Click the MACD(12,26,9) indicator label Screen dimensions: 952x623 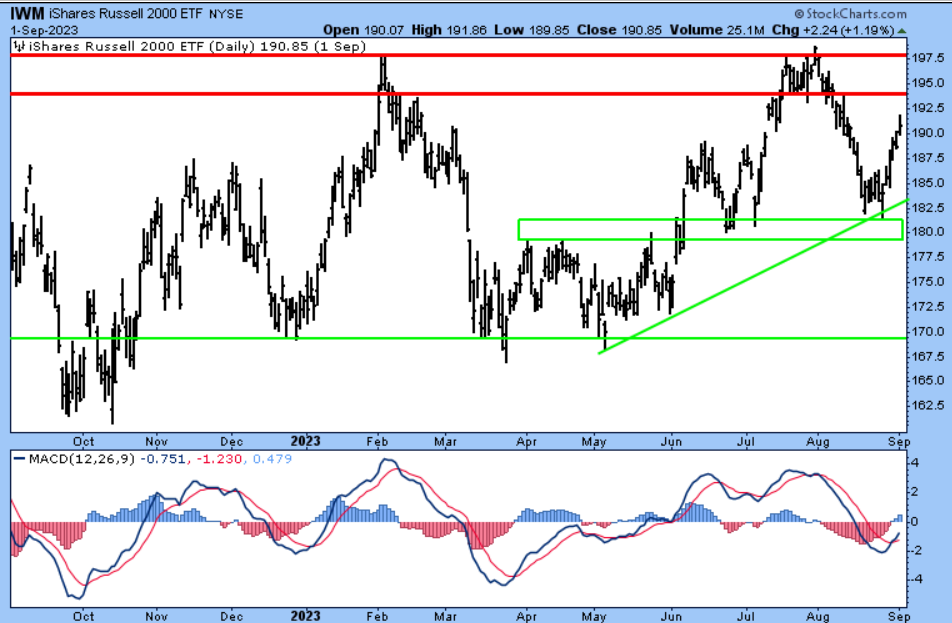click(81, 459)
